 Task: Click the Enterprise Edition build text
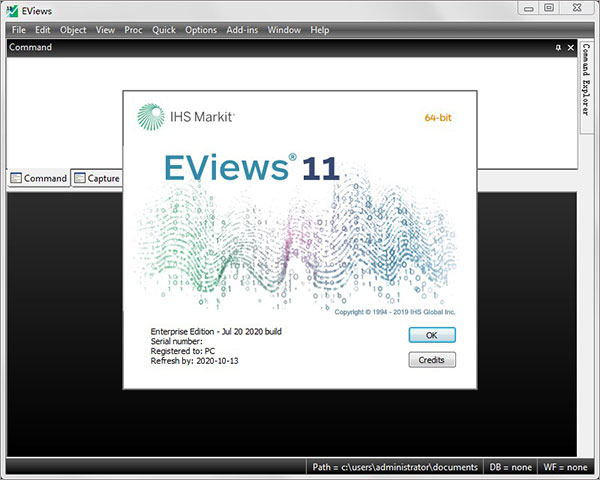(216, 331)
